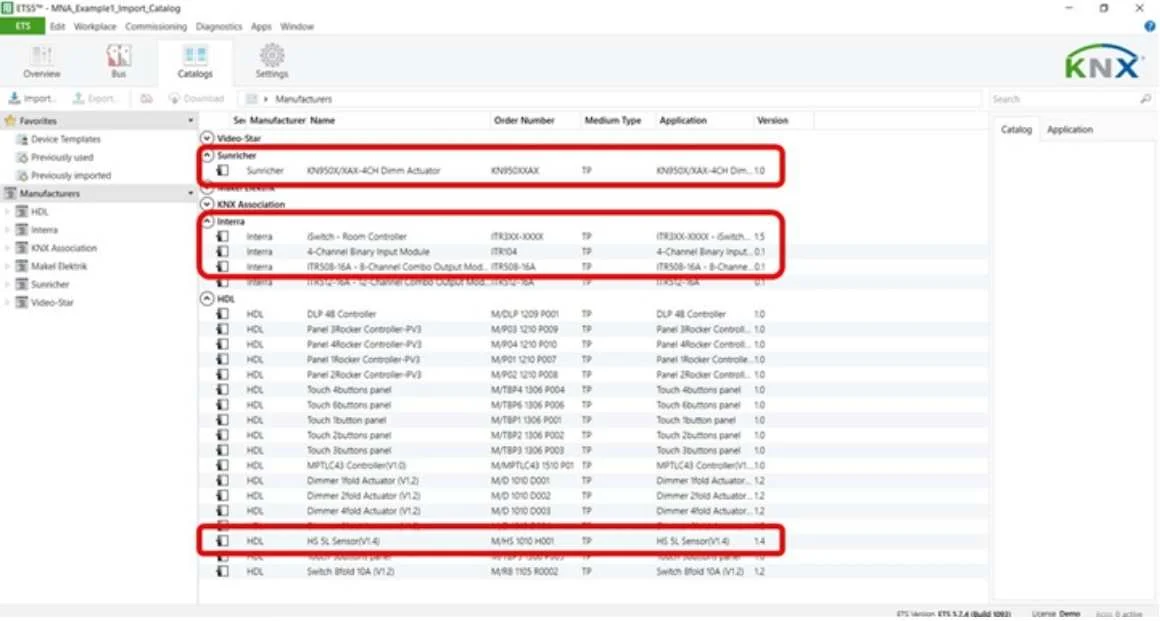The height and width of the screenshot is (621, 1160).
Task: Click the help question mark icon
Action: coord(1150,26)
